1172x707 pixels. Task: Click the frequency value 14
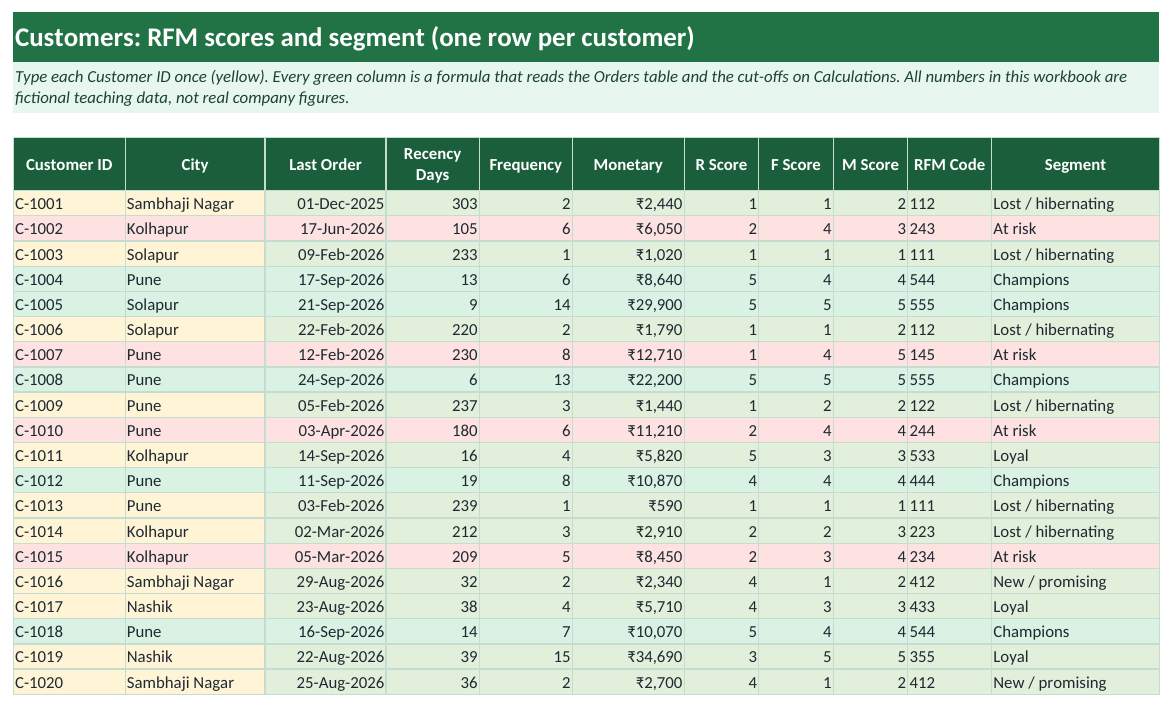tap(525, 304)
